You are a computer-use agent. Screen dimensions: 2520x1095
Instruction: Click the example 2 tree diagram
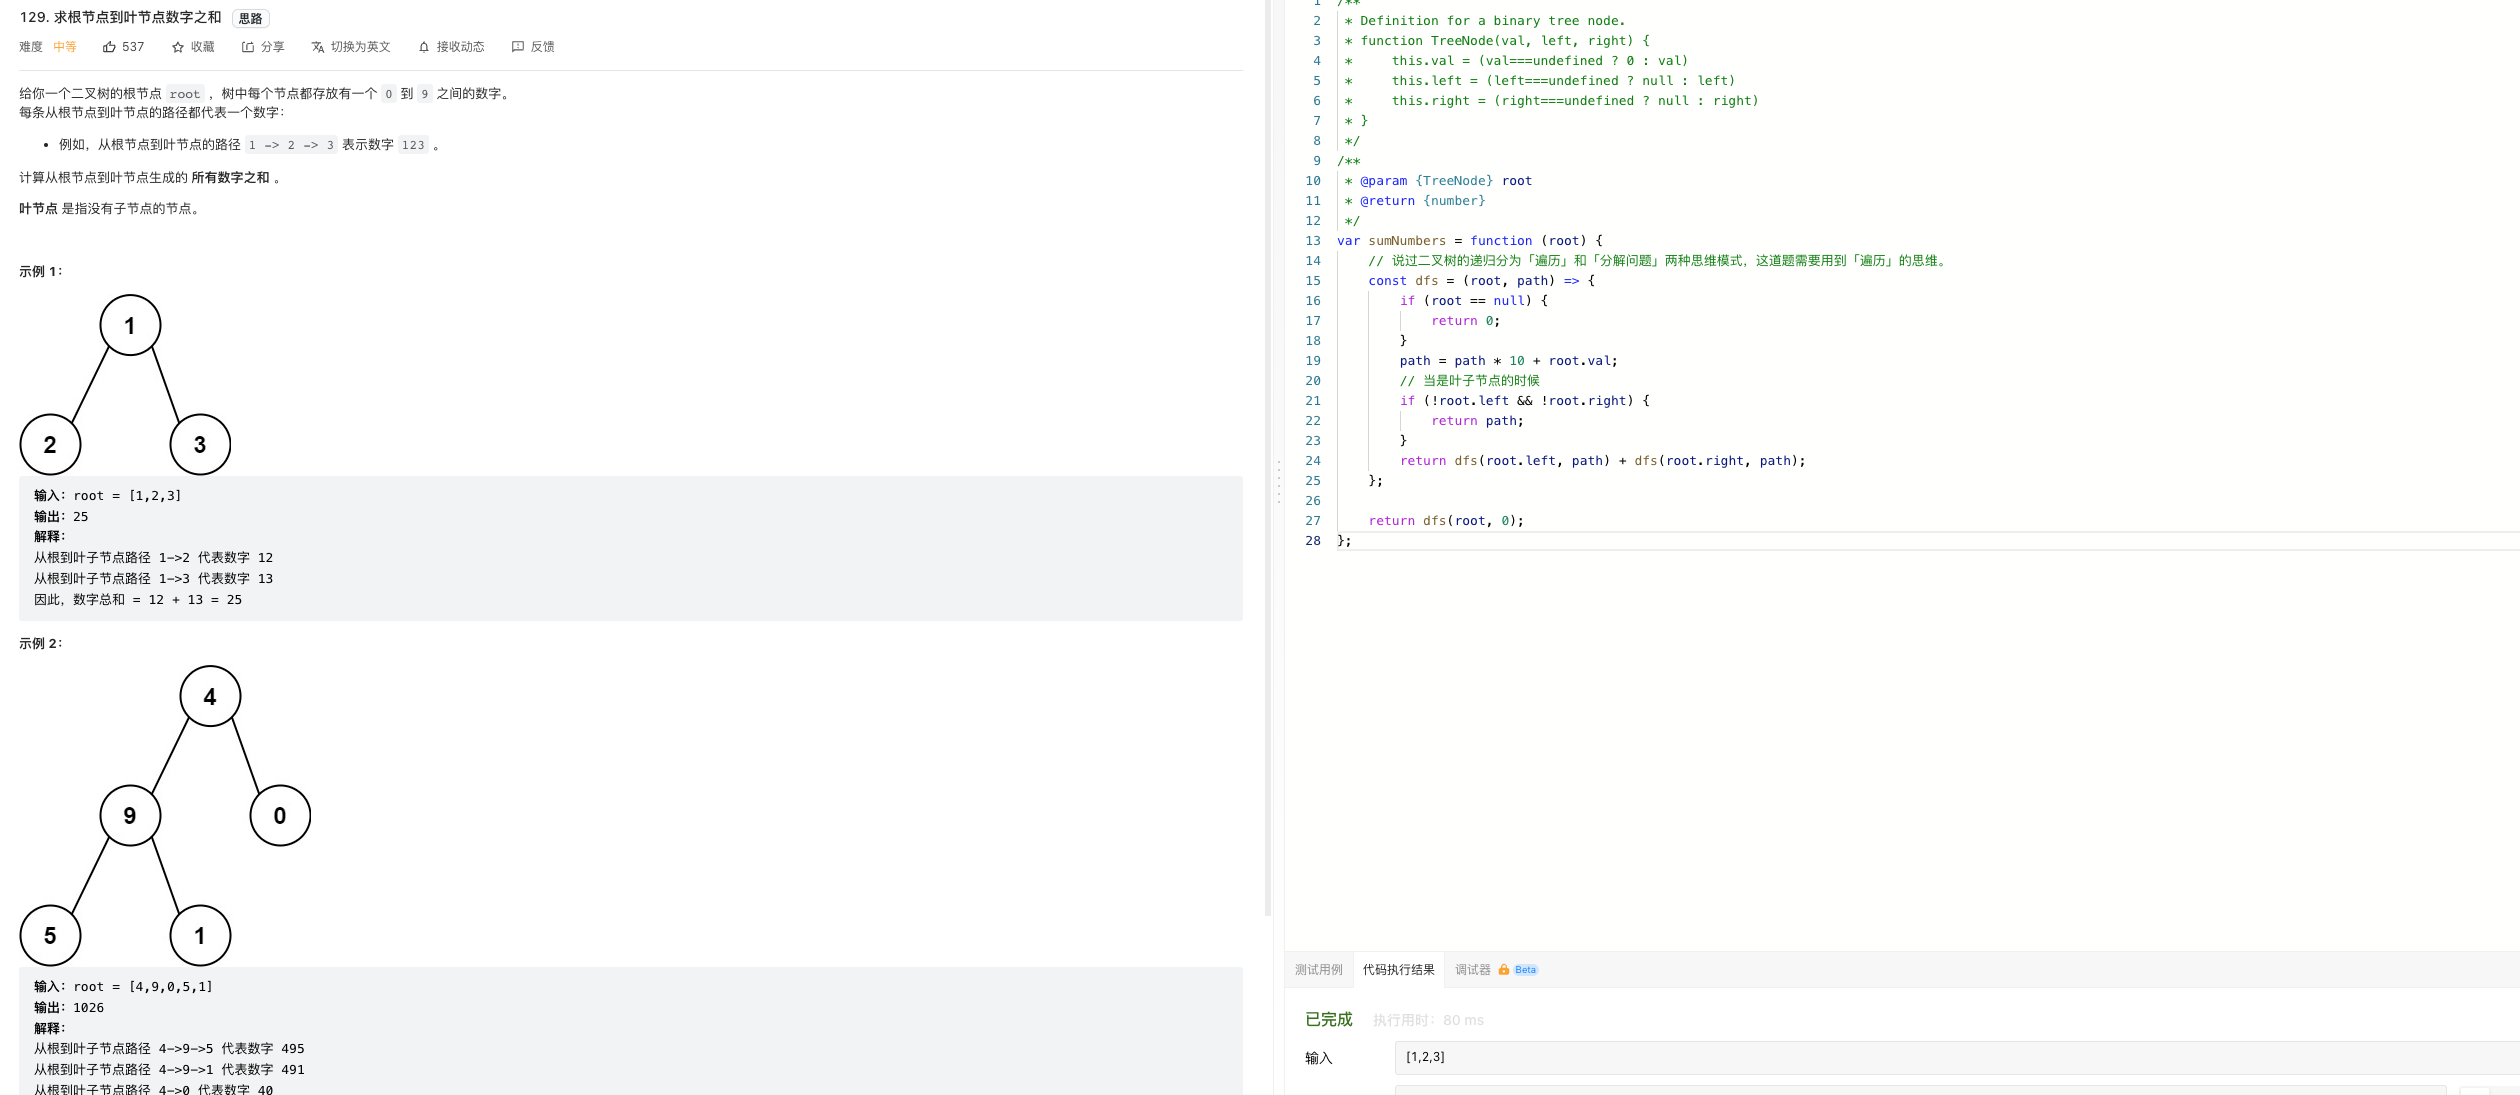165,815
